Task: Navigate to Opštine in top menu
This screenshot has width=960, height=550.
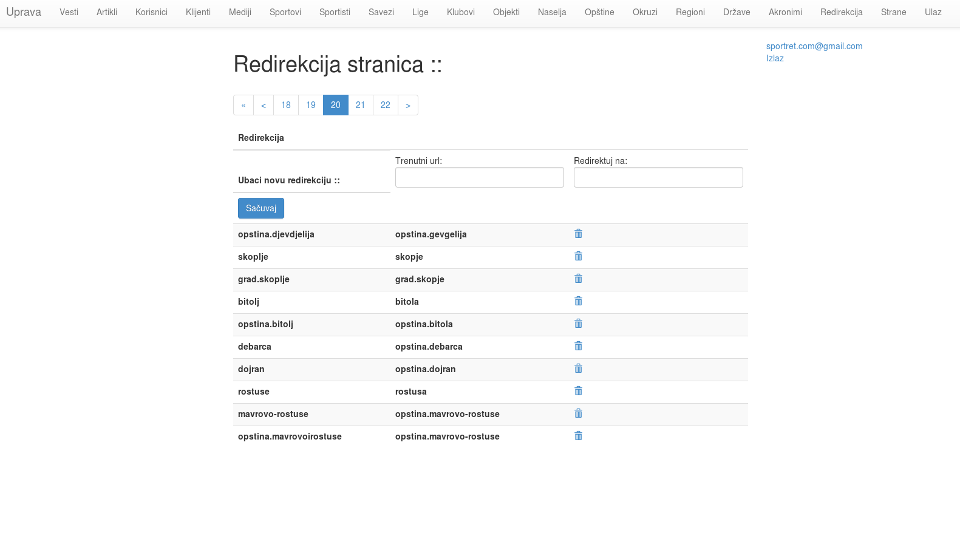Action: click(599, 12)
